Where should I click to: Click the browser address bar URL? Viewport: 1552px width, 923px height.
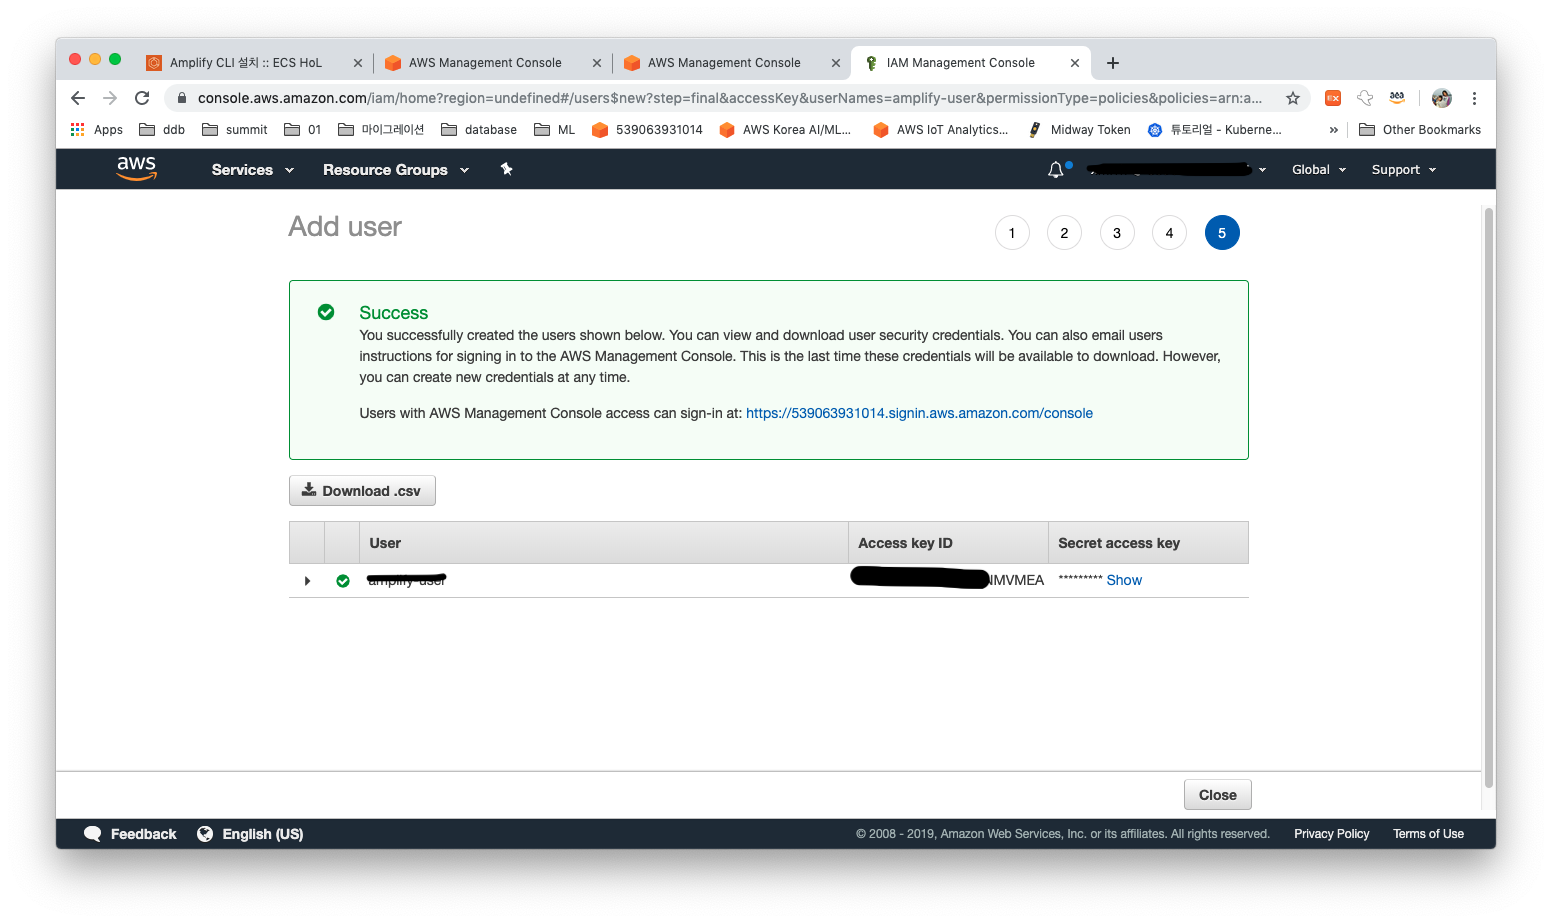point(730,98)
